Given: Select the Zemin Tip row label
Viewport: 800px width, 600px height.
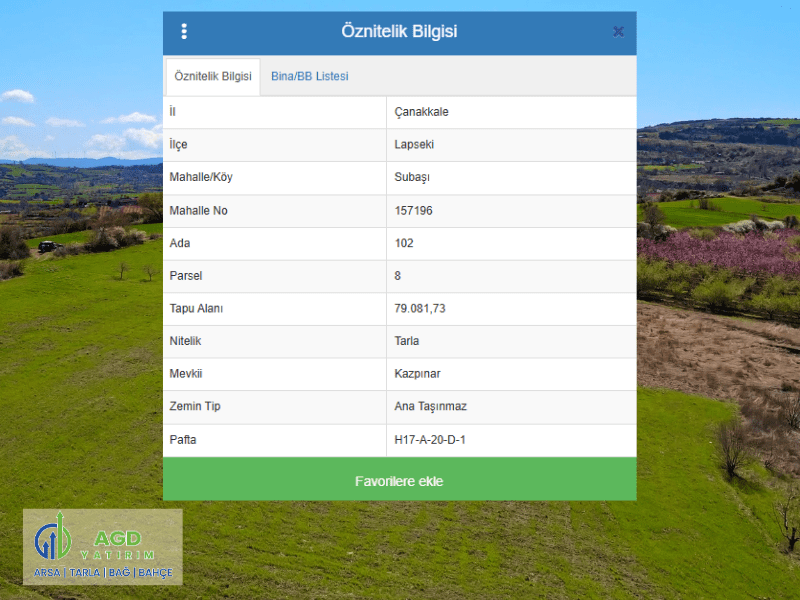Looking at the screenshot, I should 195,406.
